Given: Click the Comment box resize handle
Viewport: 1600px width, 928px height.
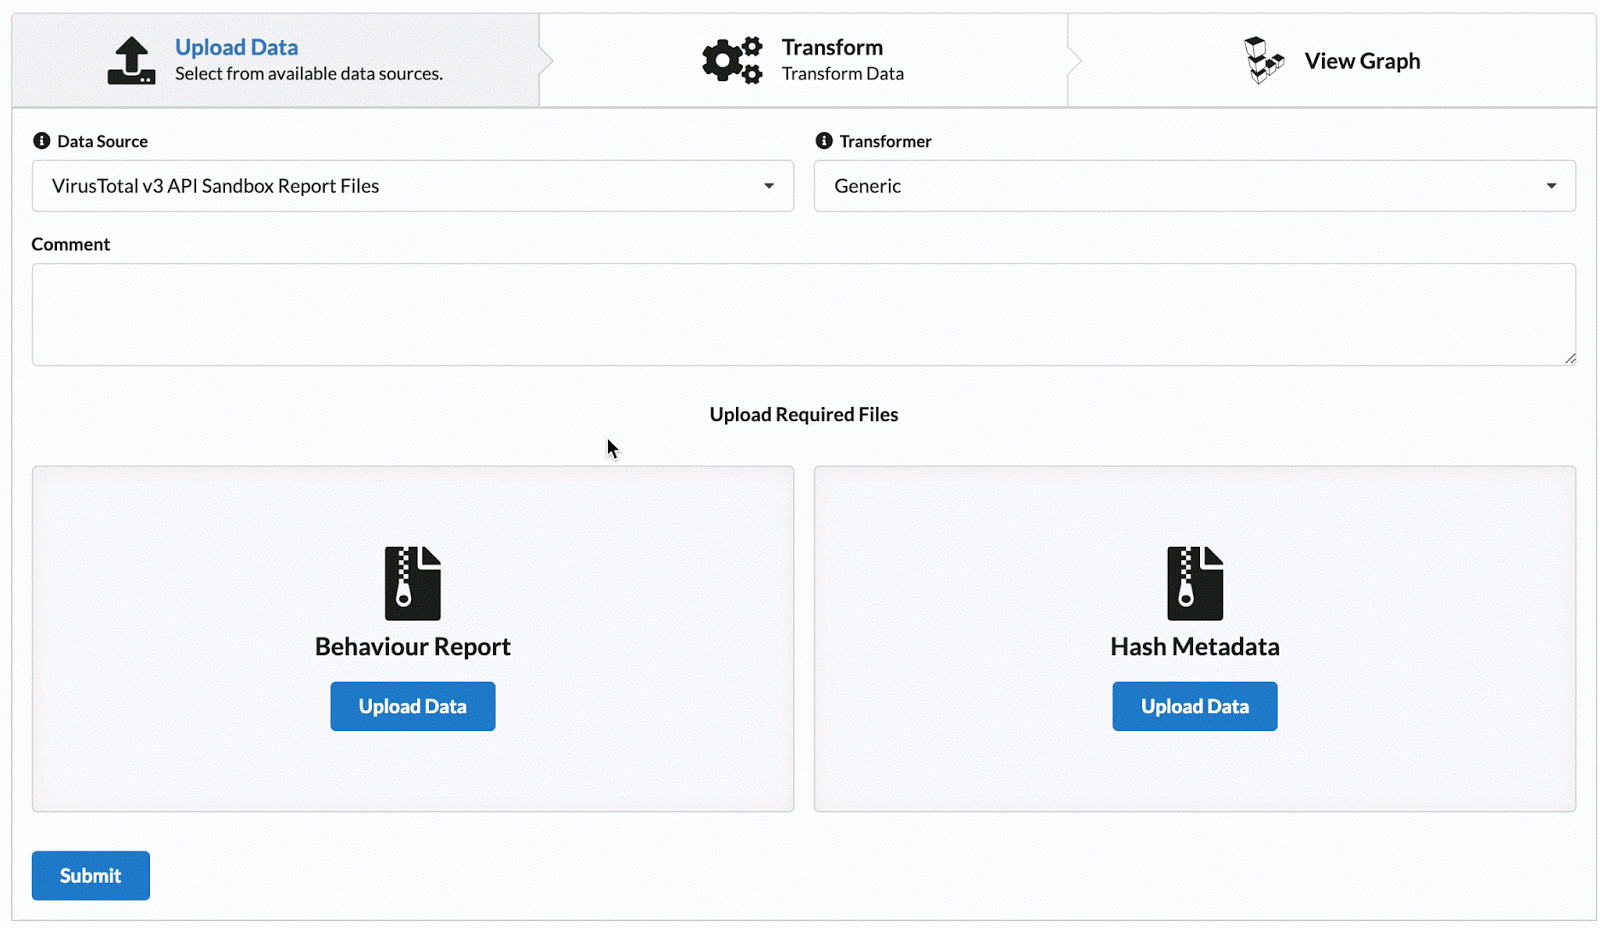Looking at the screenshot, I should (1570, 359).
